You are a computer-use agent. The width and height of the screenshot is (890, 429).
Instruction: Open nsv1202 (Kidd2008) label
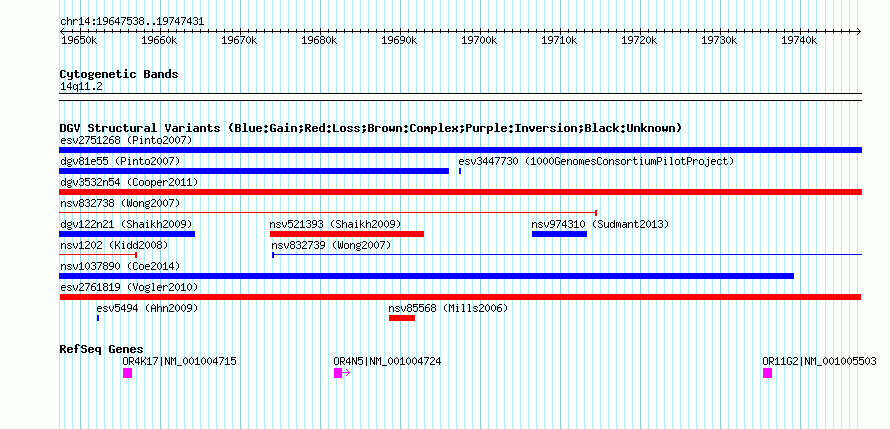[x=114, y=245]
